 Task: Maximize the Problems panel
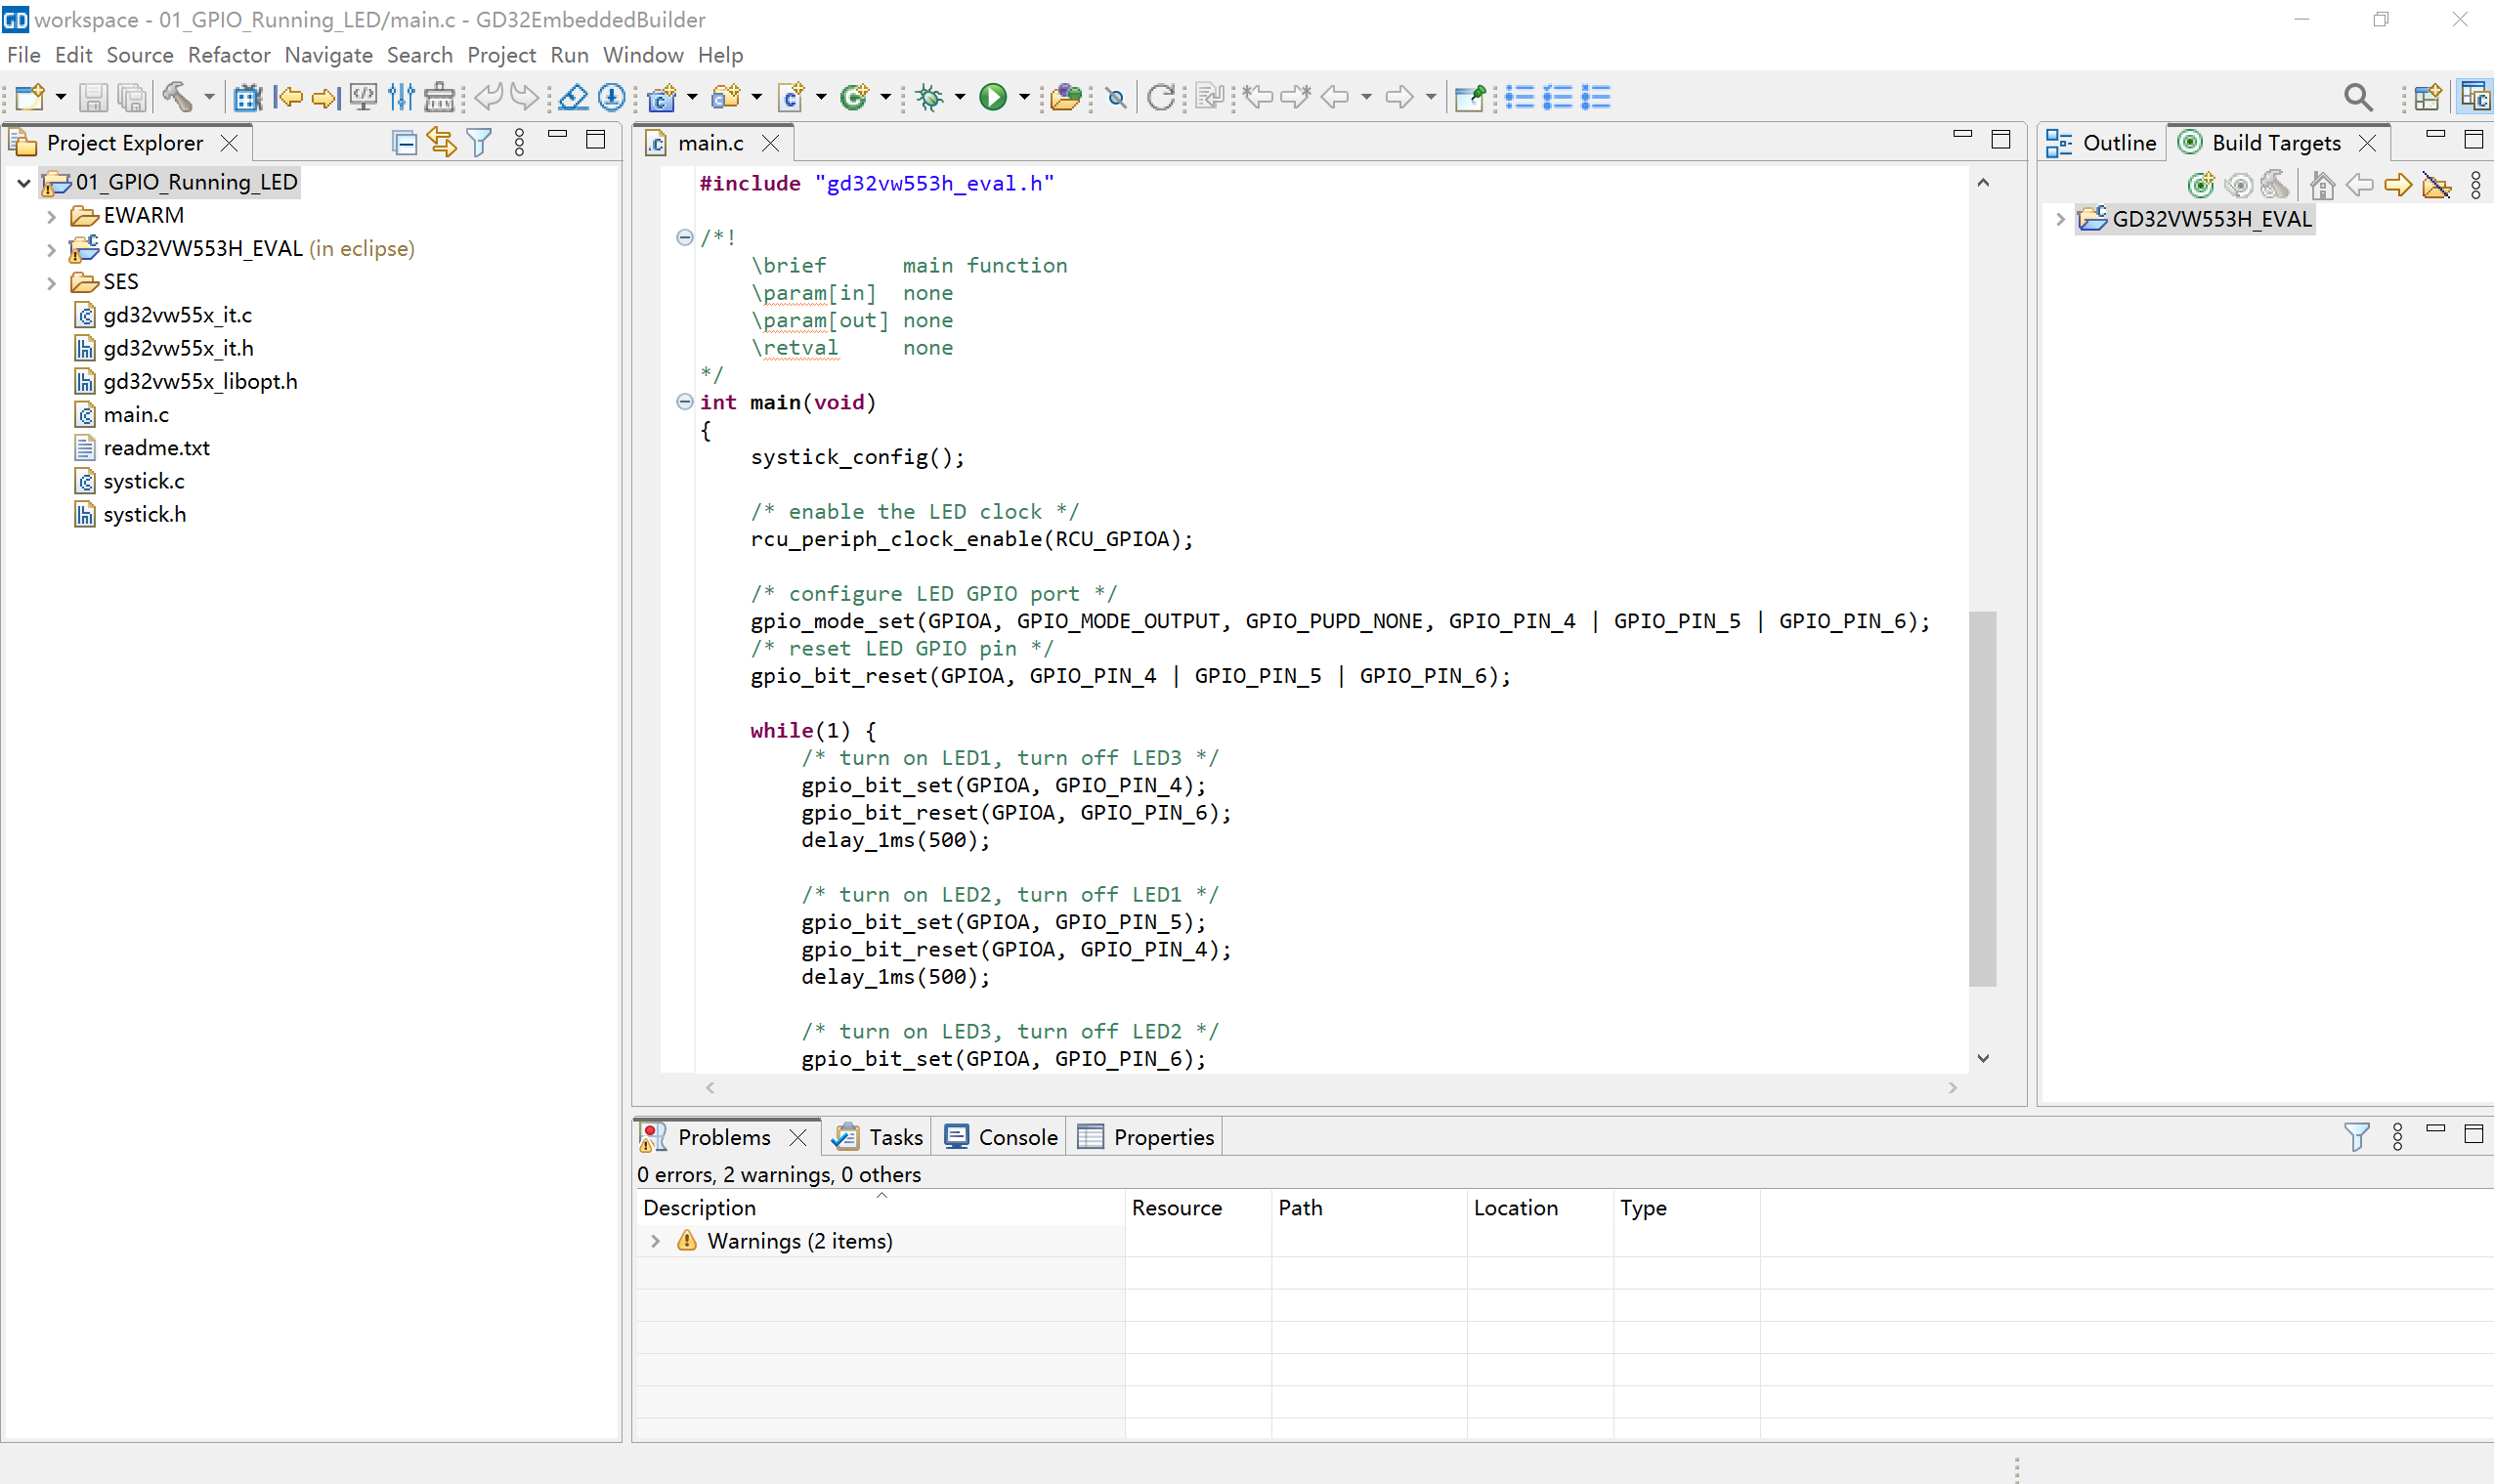pyautogui.click(x=2474, y=1134)
